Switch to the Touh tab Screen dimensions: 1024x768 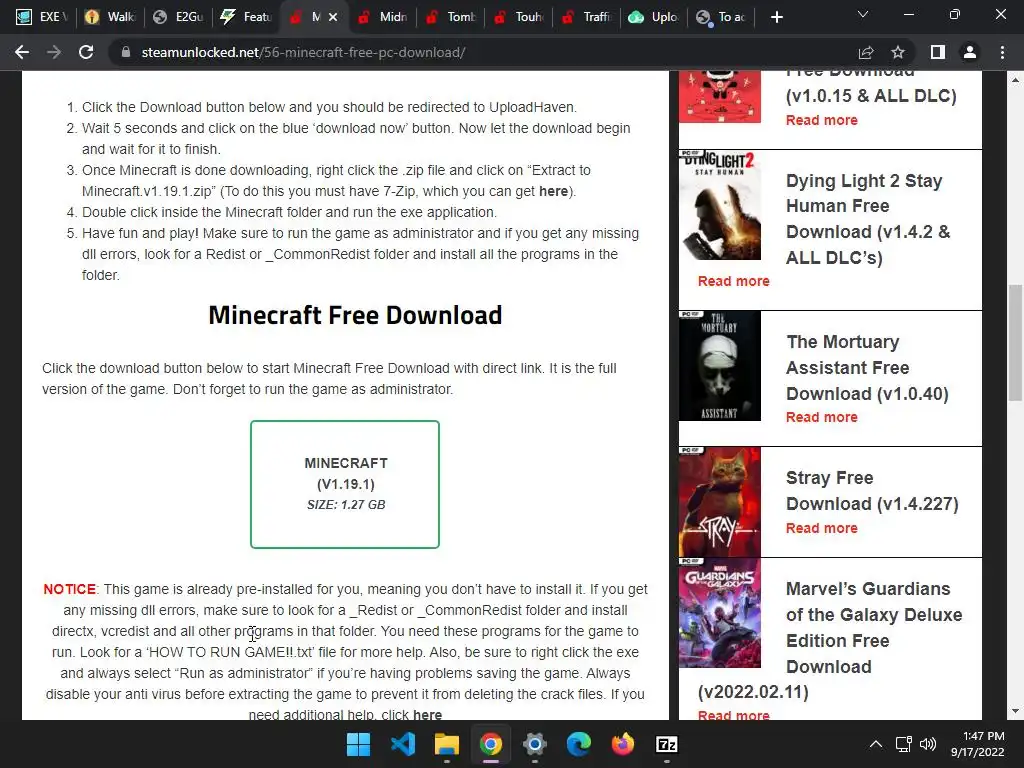pyautogui.click(x=519, y=17)
